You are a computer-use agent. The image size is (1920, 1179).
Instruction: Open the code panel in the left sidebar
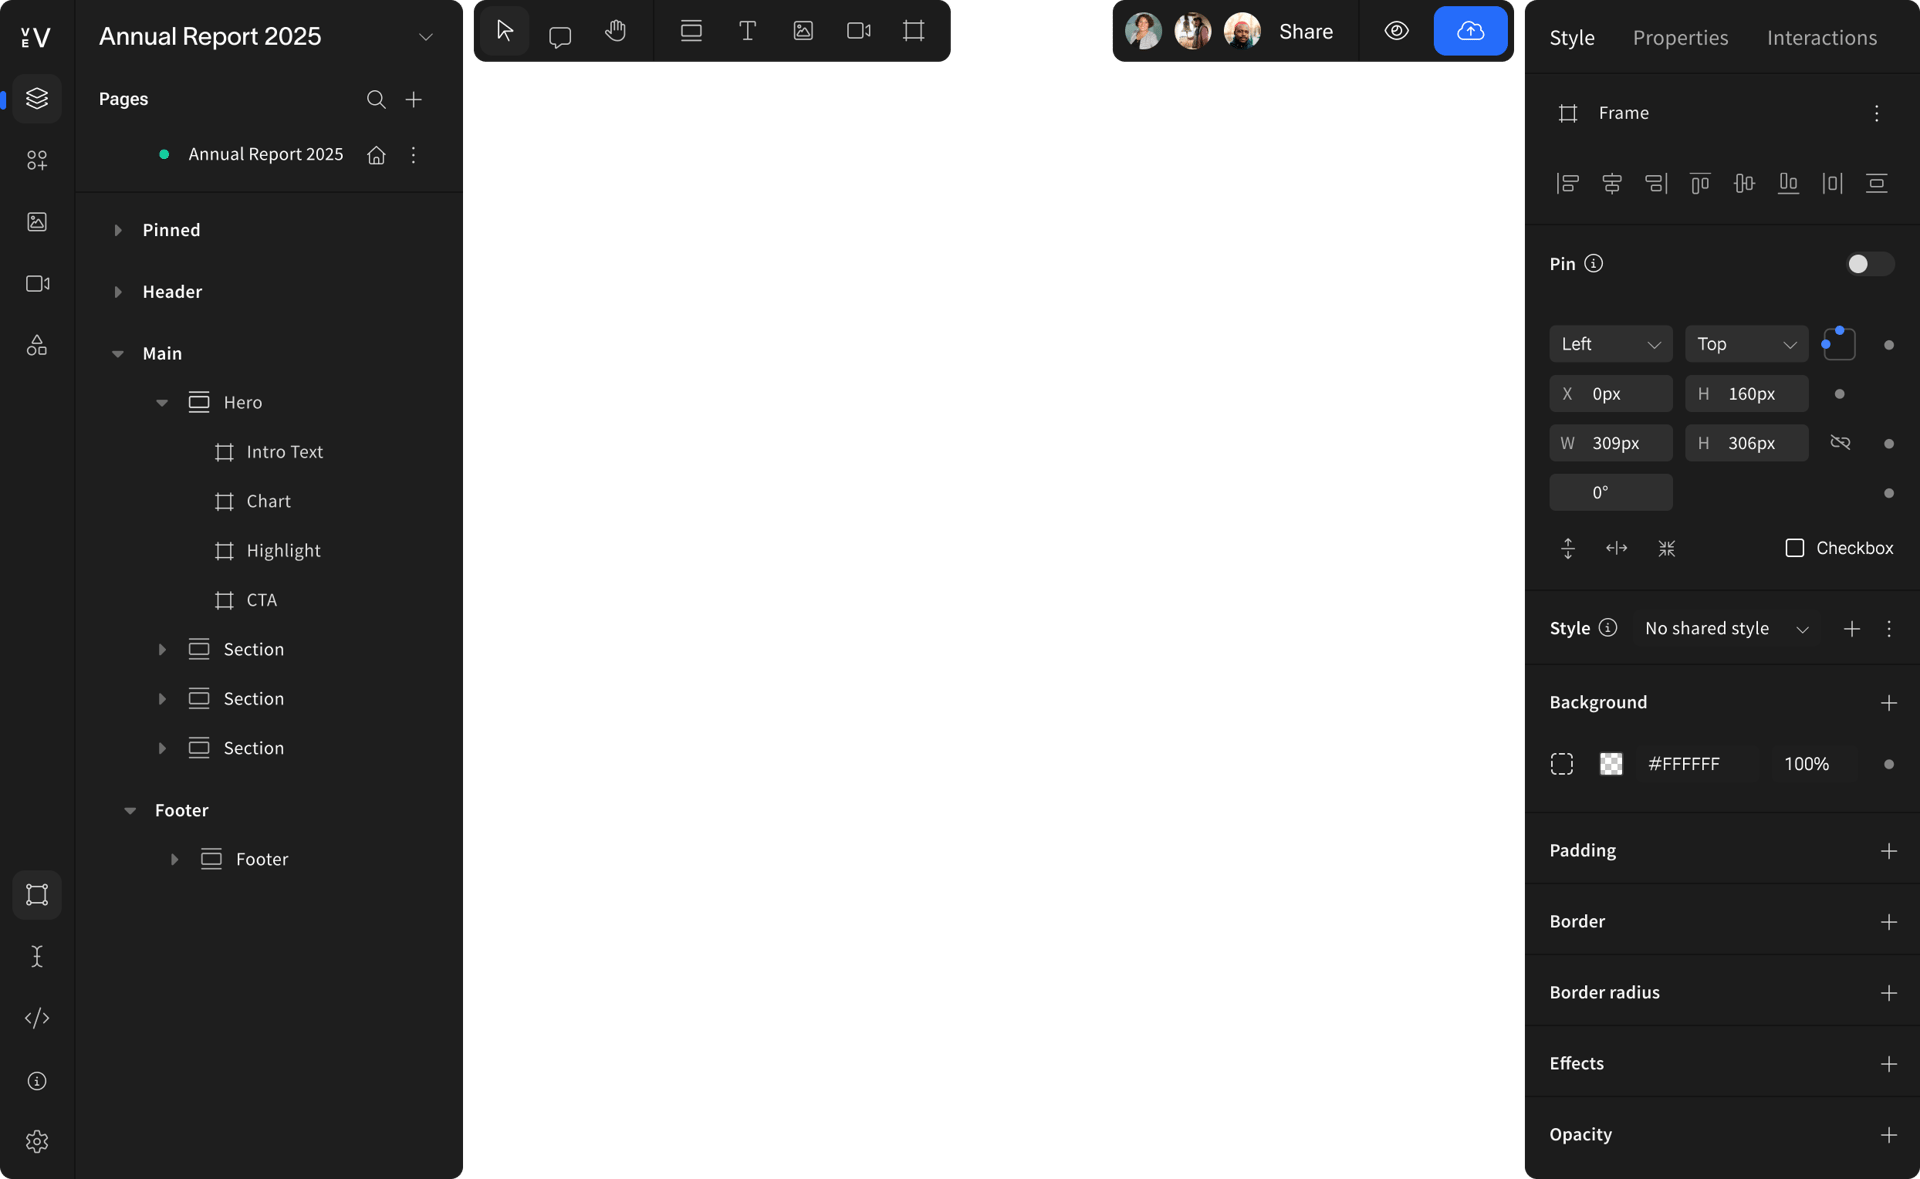(x=37, y=1018)
